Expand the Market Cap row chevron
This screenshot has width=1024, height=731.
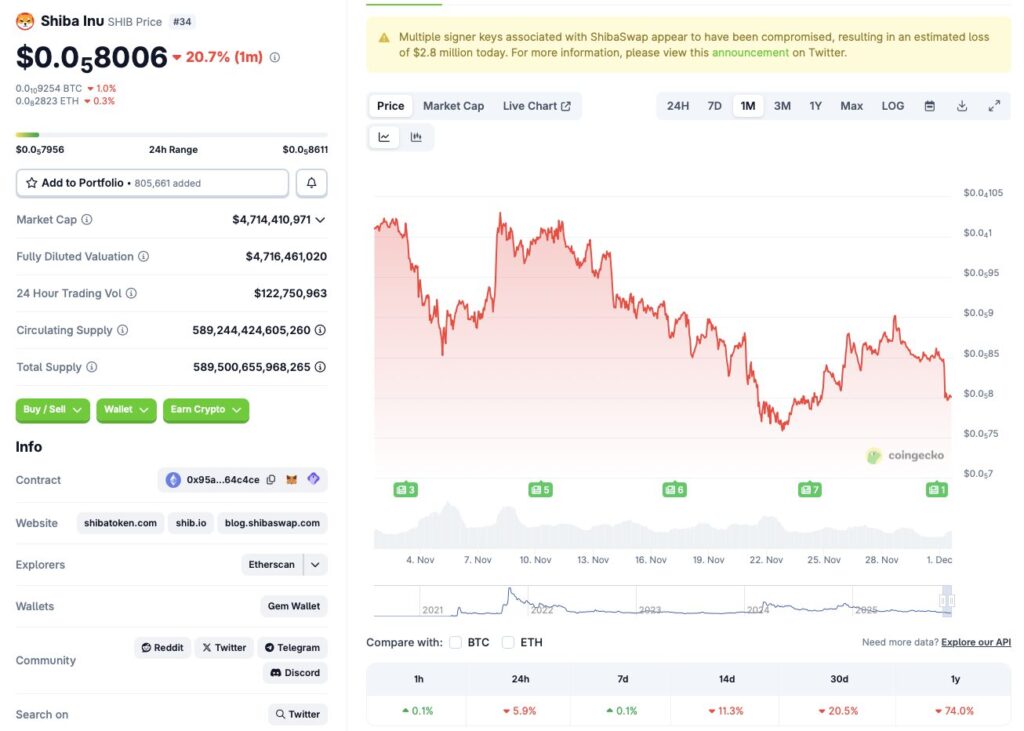[319, 219]
